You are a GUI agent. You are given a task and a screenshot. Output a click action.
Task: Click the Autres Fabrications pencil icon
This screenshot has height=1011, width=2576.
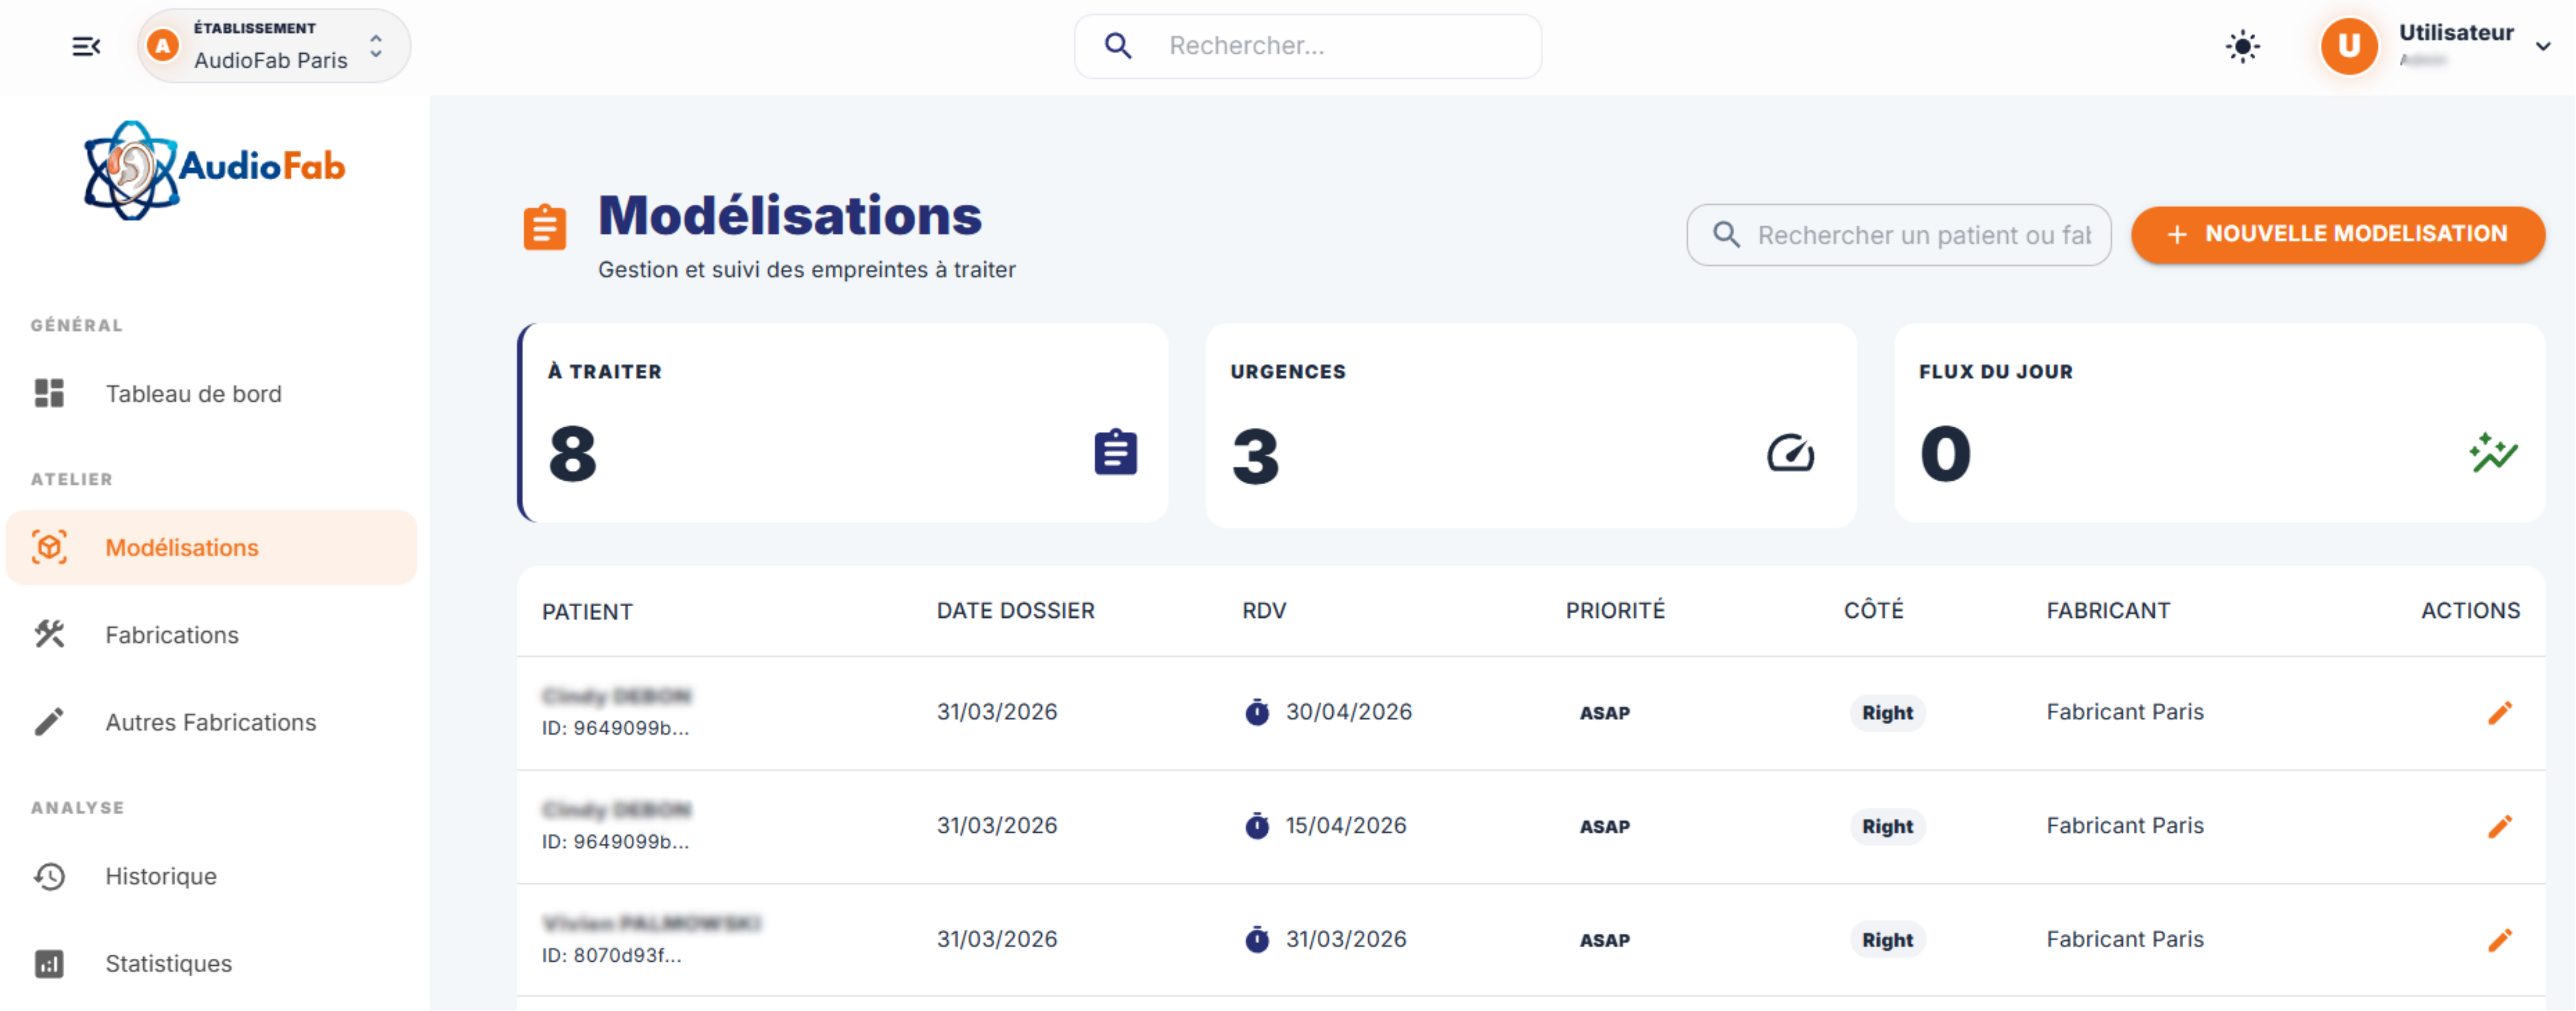coord(49,722)
